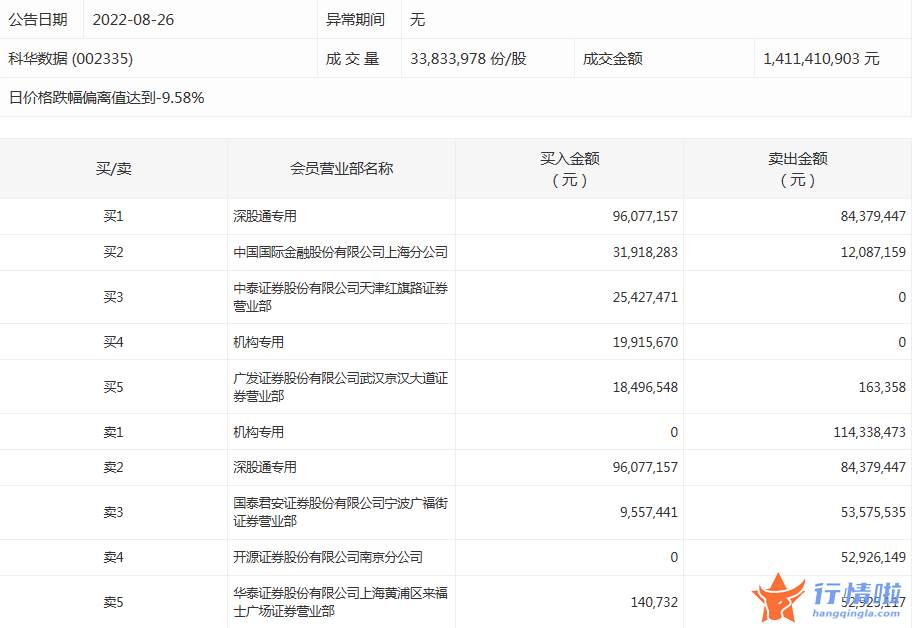Select the sell amount 52,926,149
The height and width of the screenshot is (628, 917).
coord(873,557)
